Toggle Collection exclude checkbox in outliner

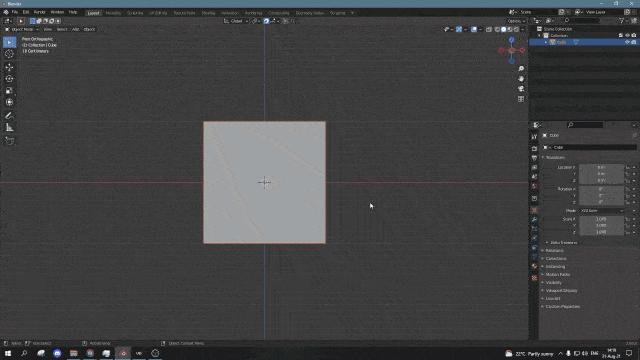pos(621,36)
